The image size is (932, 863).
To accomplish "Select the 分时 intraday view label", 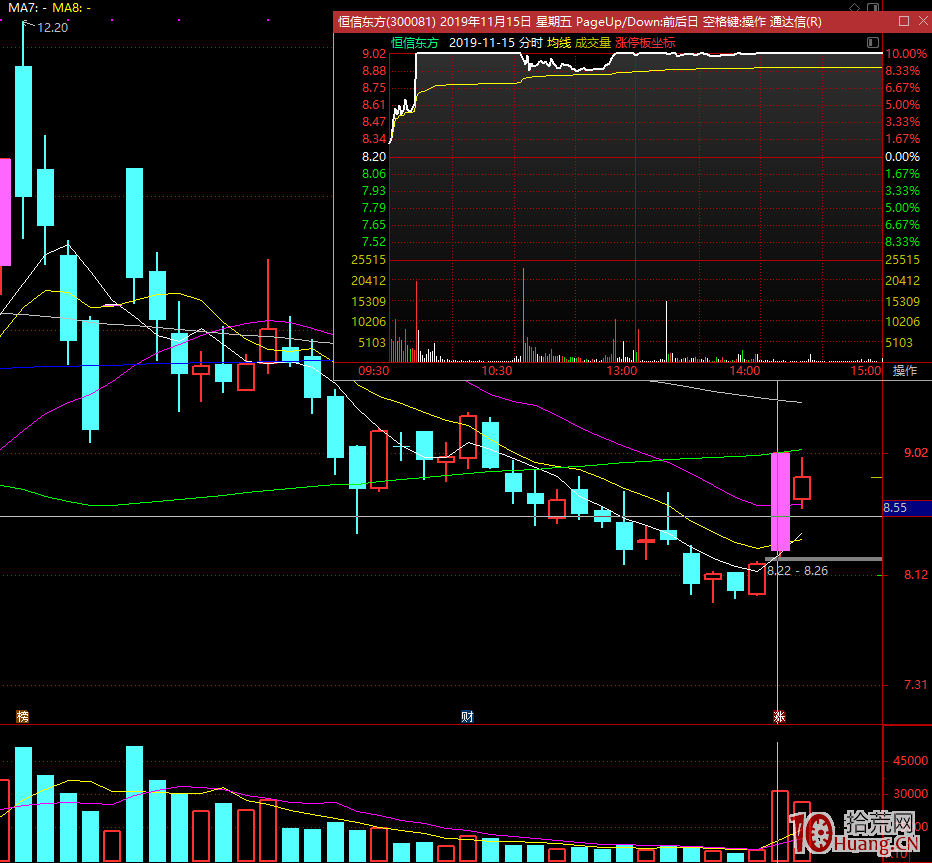I will point(530,43).
